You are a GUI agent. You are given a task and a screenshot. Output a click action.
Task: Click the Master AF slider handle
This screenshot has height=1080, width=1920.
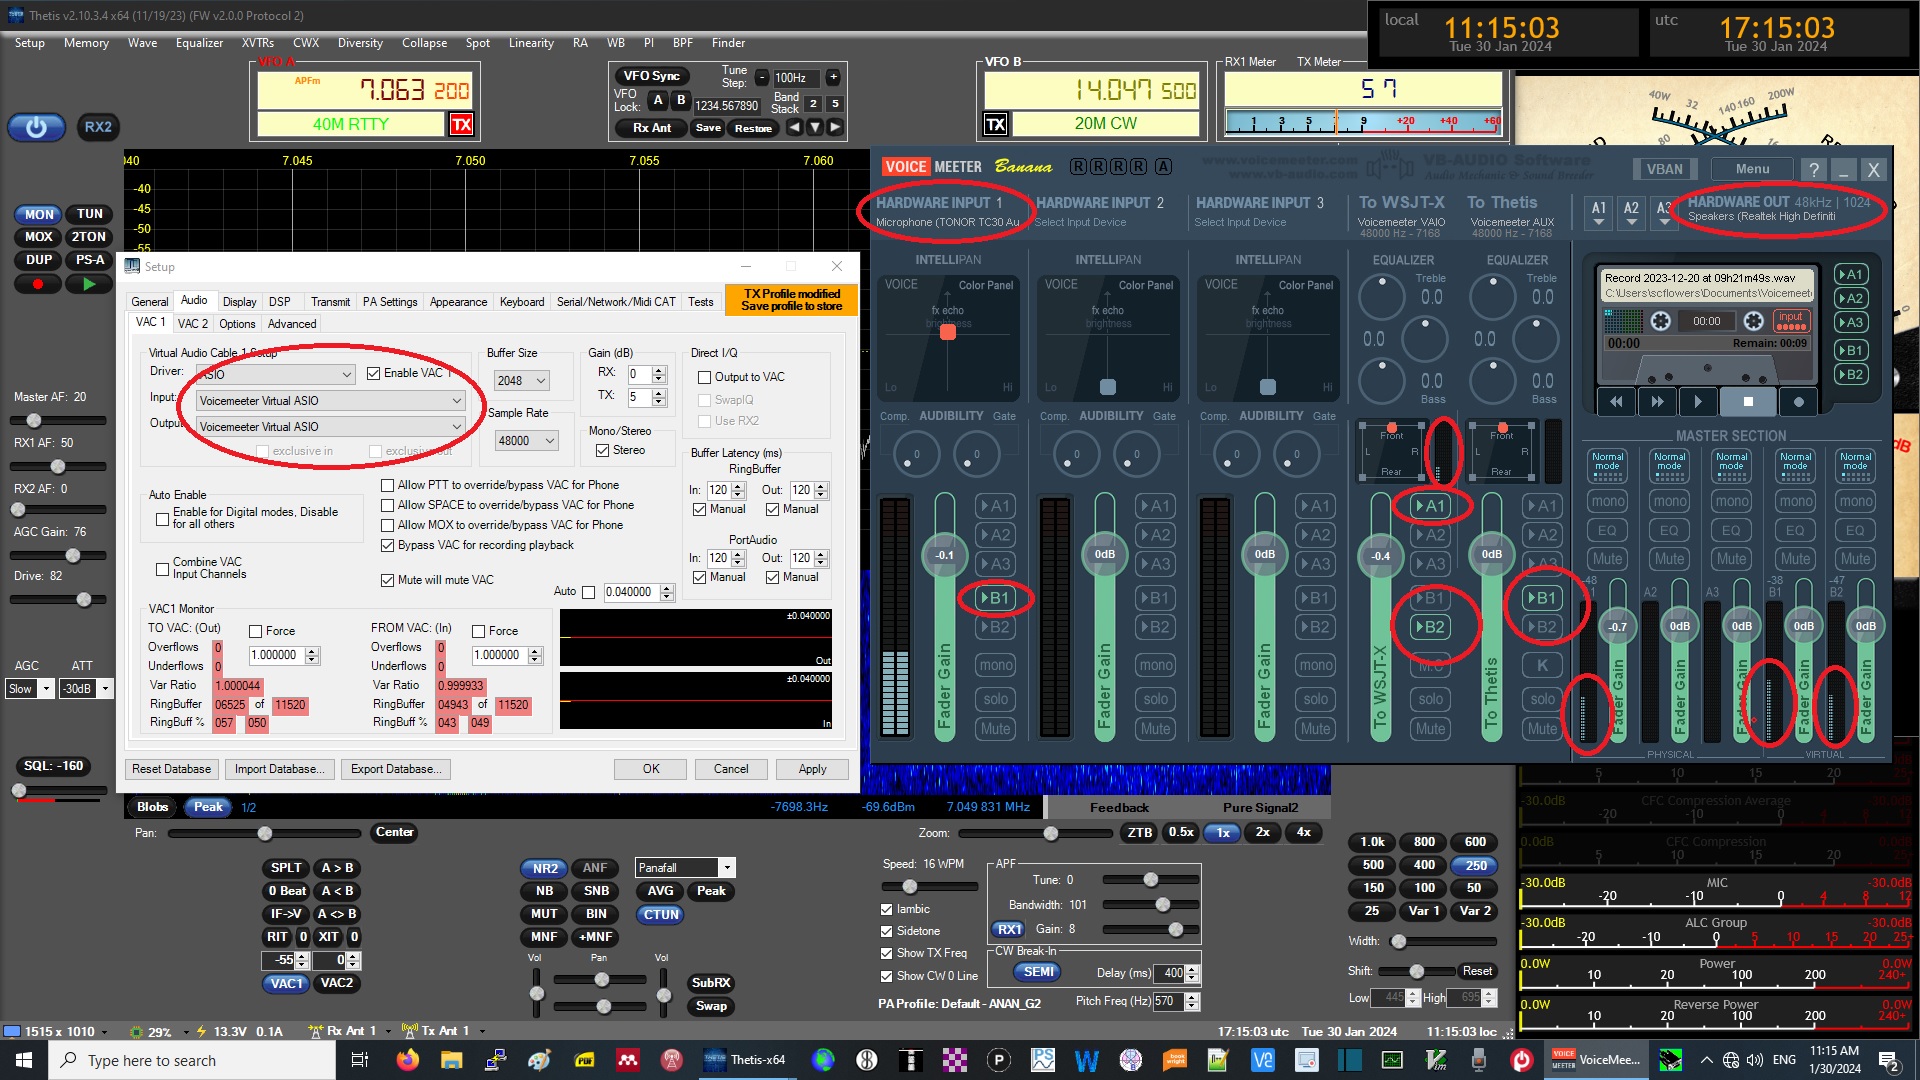[33, 421]
